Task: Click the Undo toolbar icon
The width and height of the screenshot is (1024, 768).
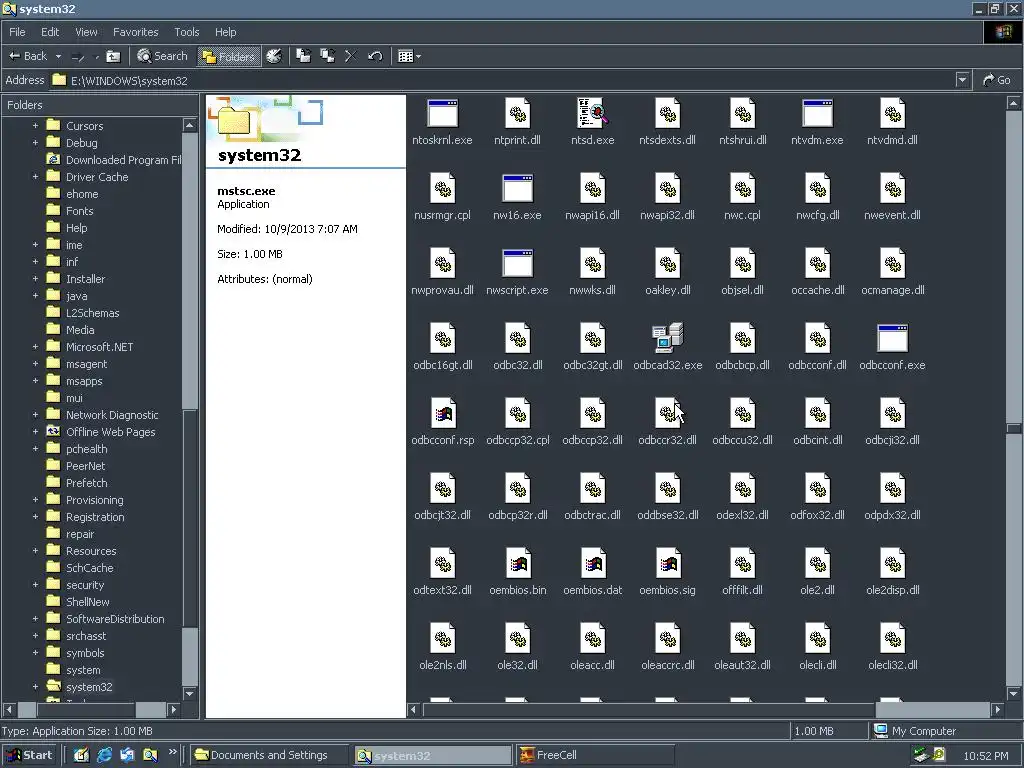Action: [x=375, y=56]
